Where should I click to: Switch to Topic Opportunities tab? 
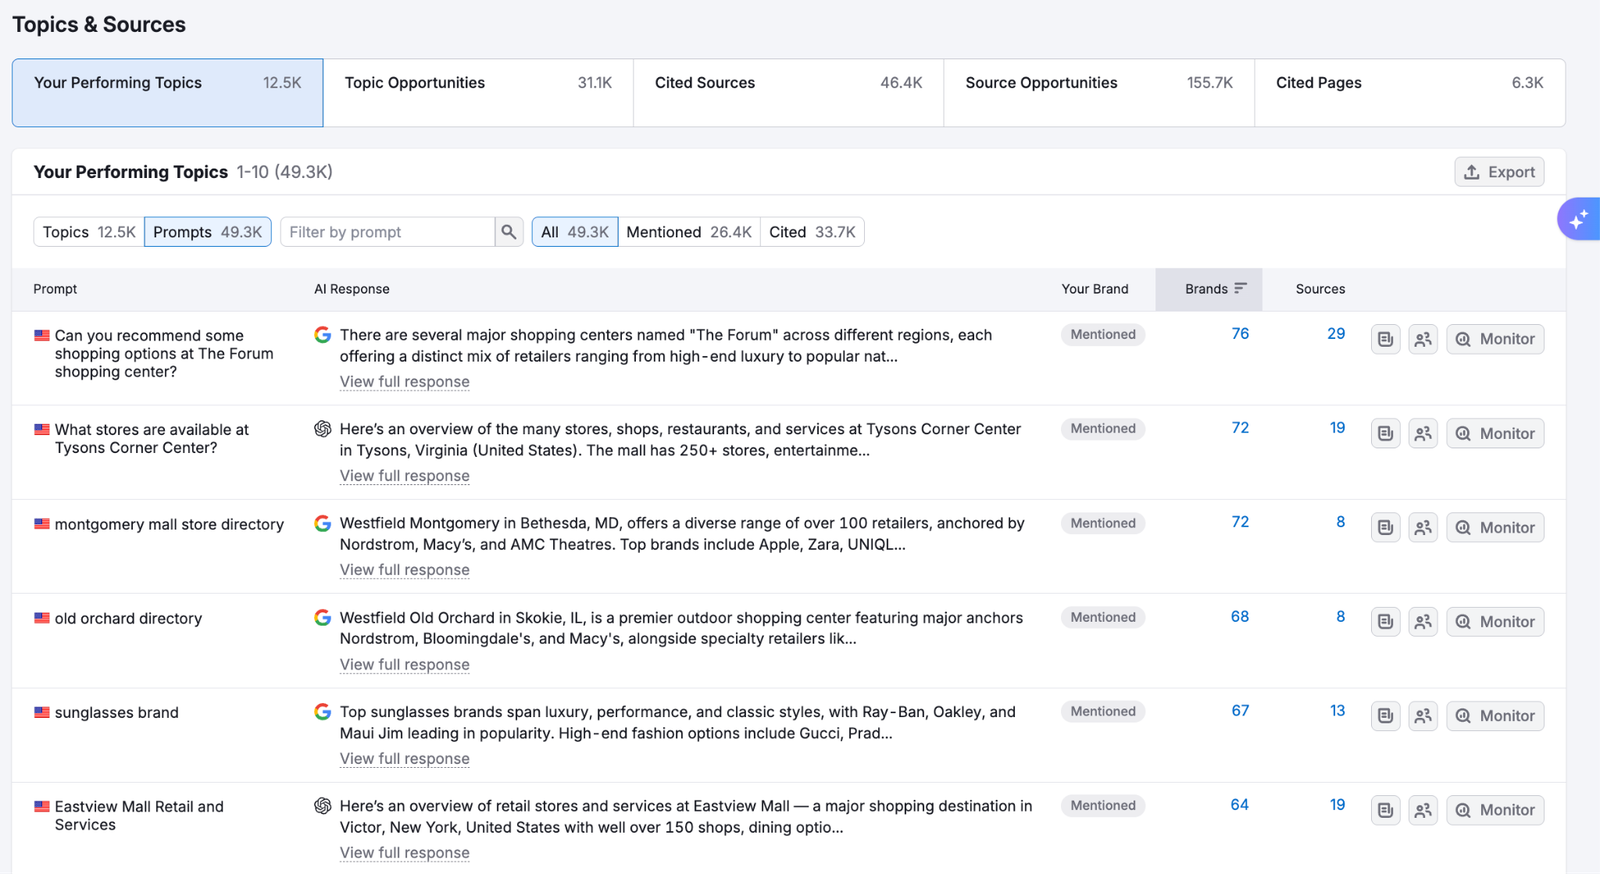click(x=478, y=93)
